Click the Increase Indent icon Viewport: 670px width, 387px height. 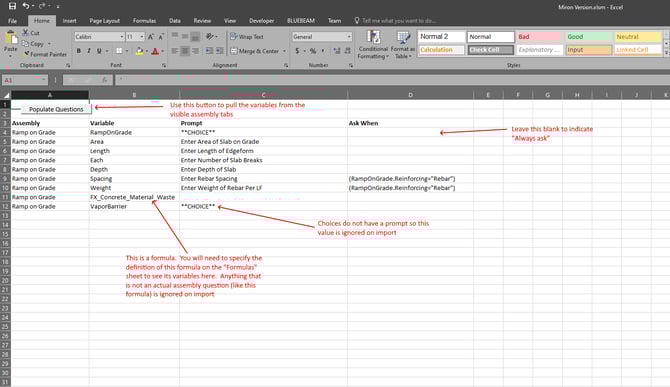(220, 51)
